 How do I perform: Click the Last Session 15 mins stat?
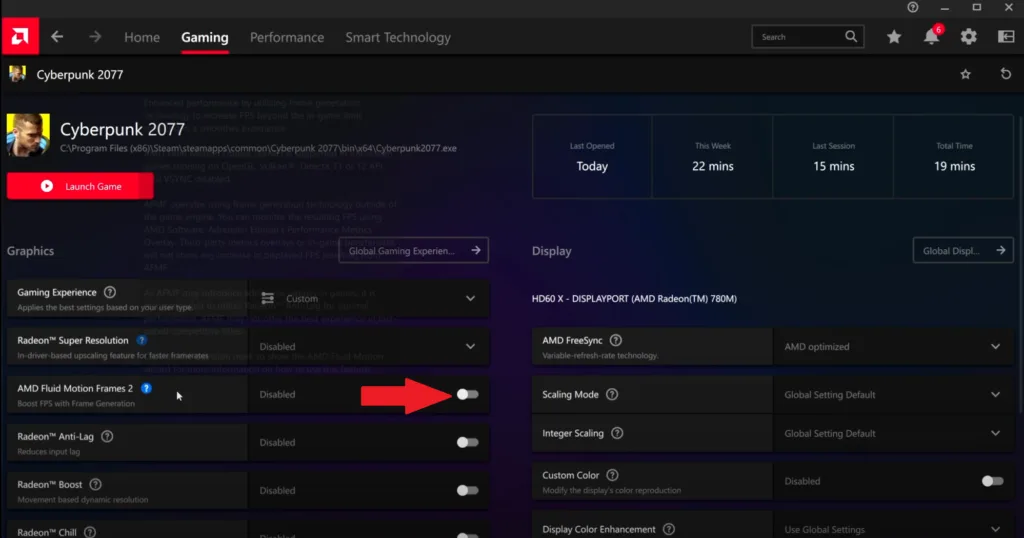tap(833, 157)
